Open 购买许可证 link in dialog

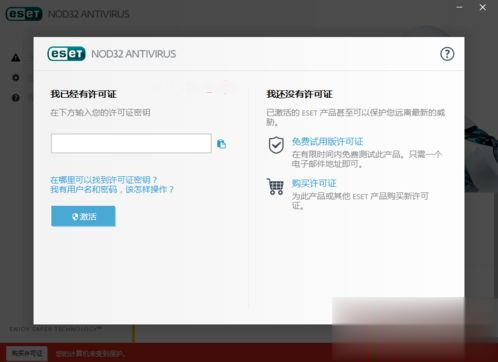click(314, 183)
